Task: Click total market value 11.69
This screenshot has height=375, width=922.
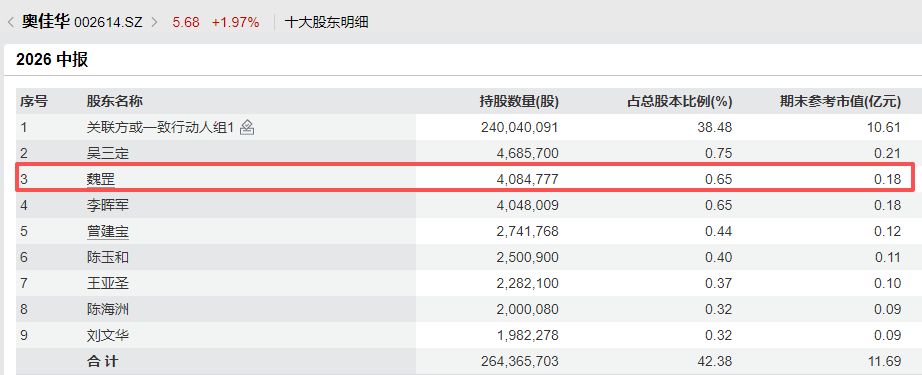Action: point(885,361)
